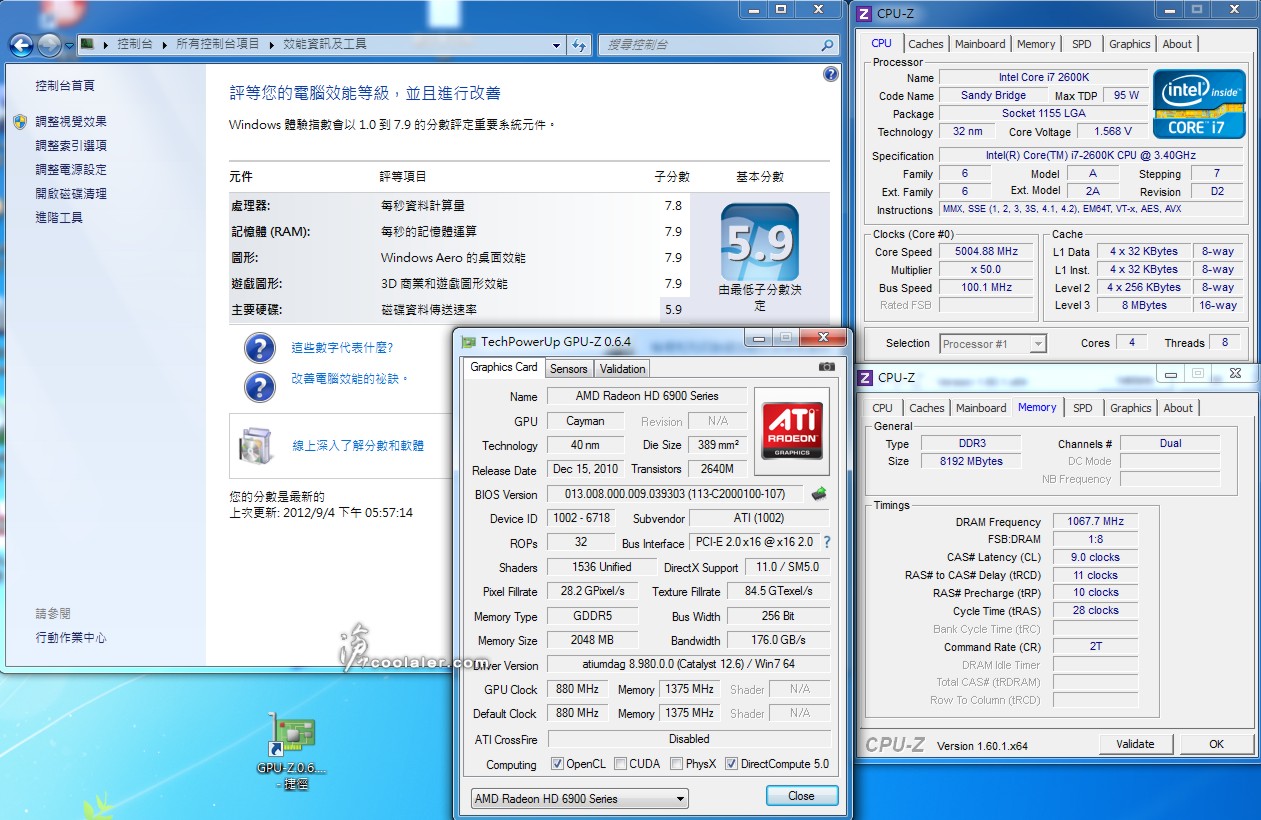Open the recent pages dropdown beside nav arrows

pyautogui.click(x=68, y=45)
